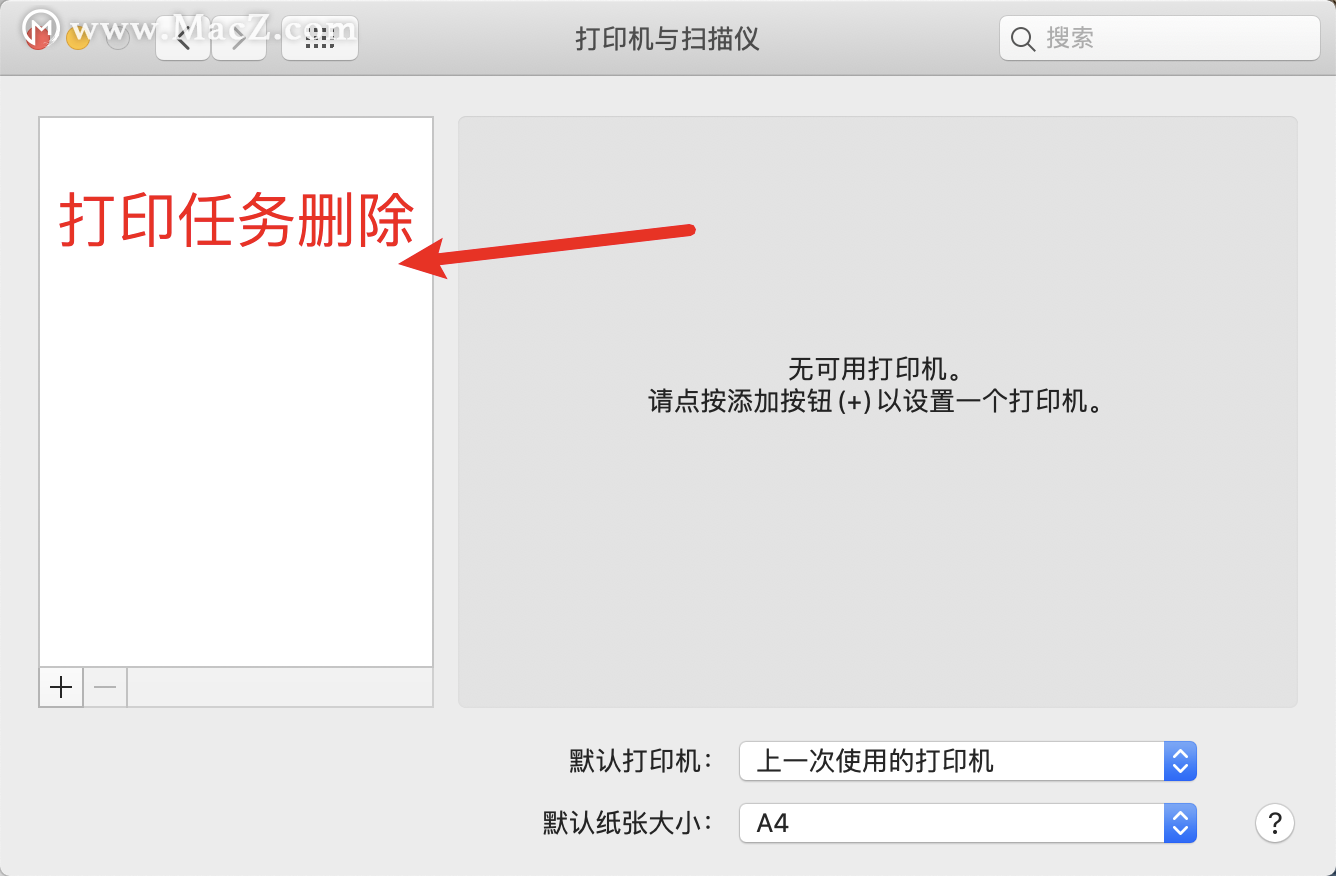Minimize window with the yellow button
Image resolution: width=1336 pixels, height=876 pixels.
coord(78,38)
